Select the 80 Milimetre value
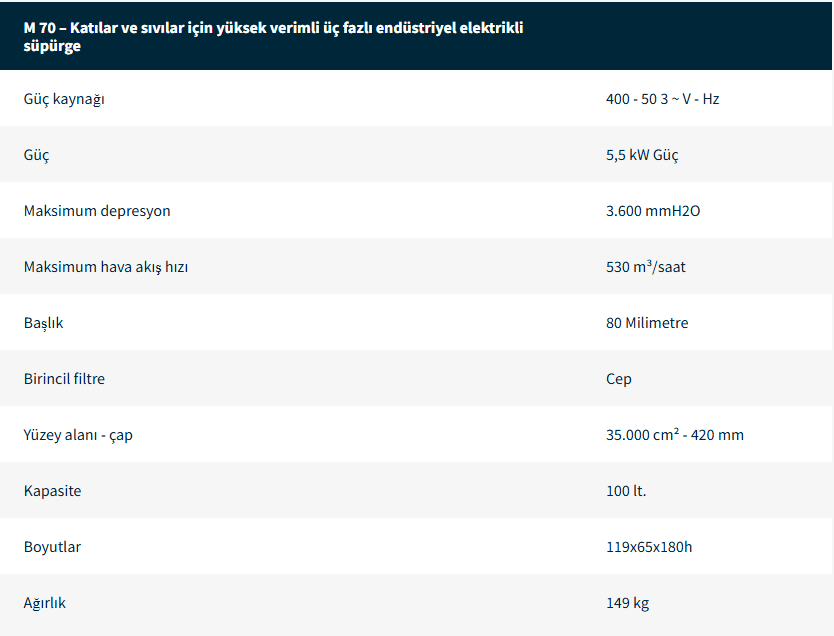This screenshot has height=636, width=834. point(647,323)
